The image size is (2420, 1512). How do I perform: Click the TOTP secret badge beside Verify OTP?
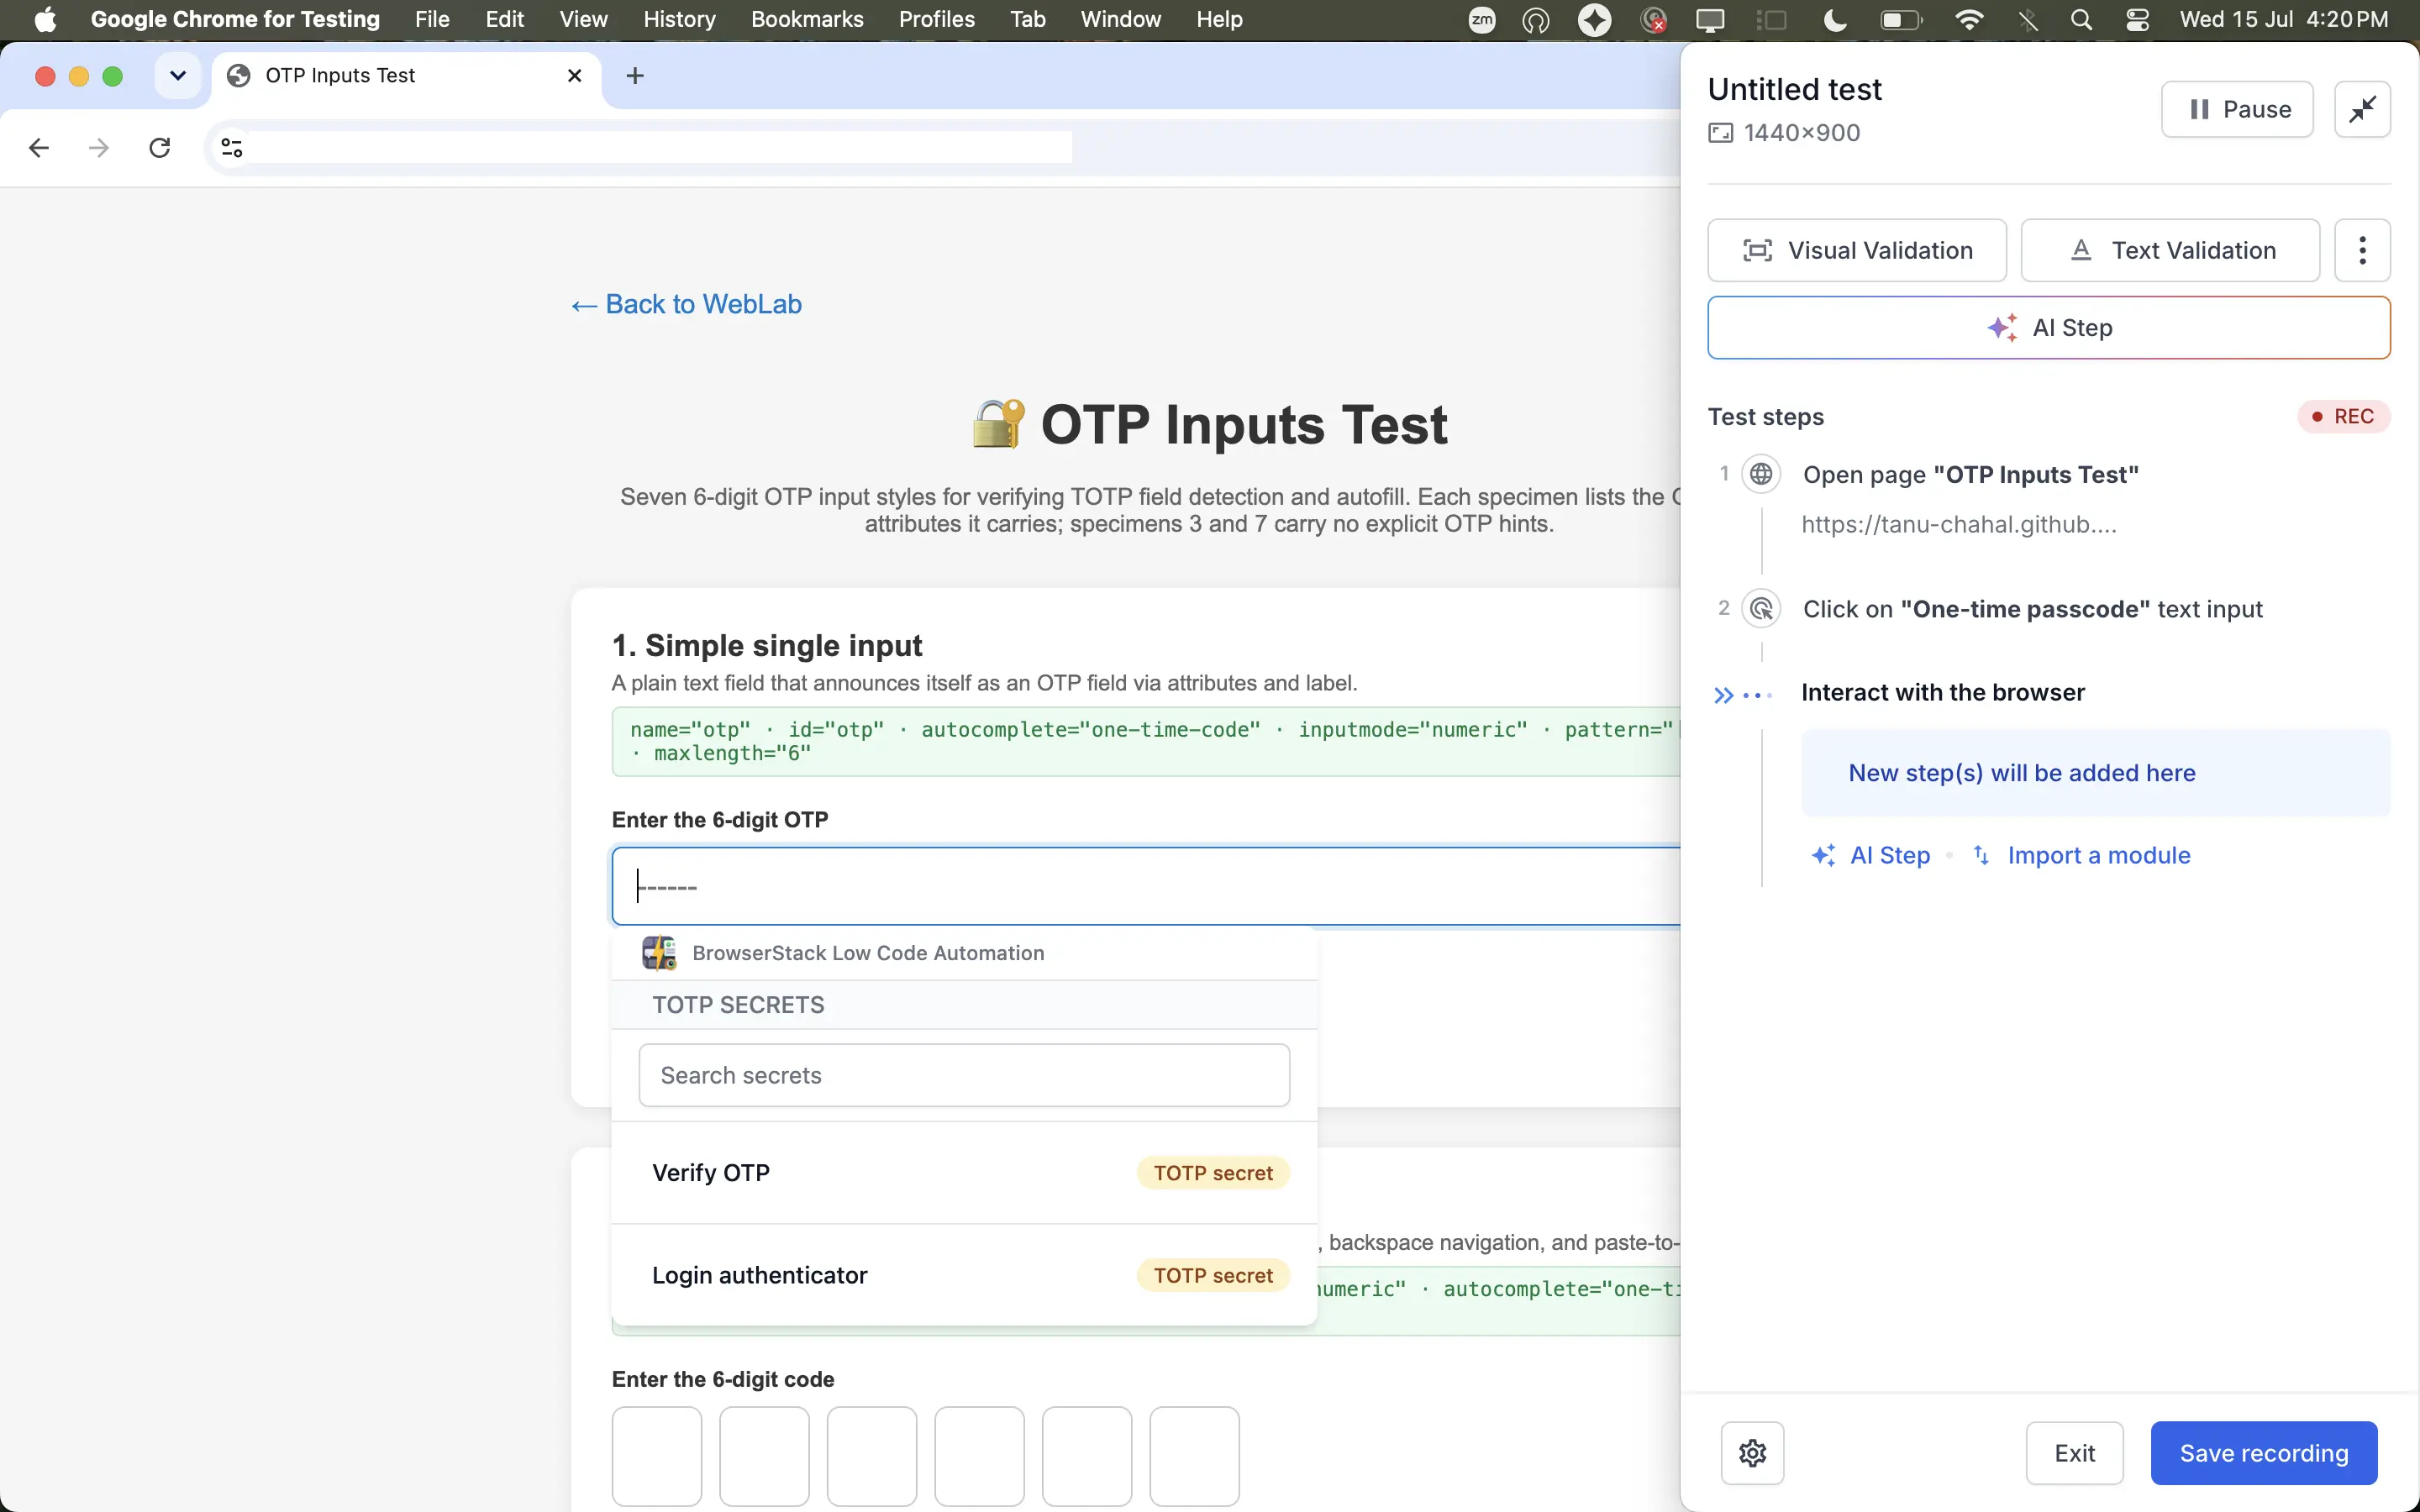(x=1212, y=1173)
